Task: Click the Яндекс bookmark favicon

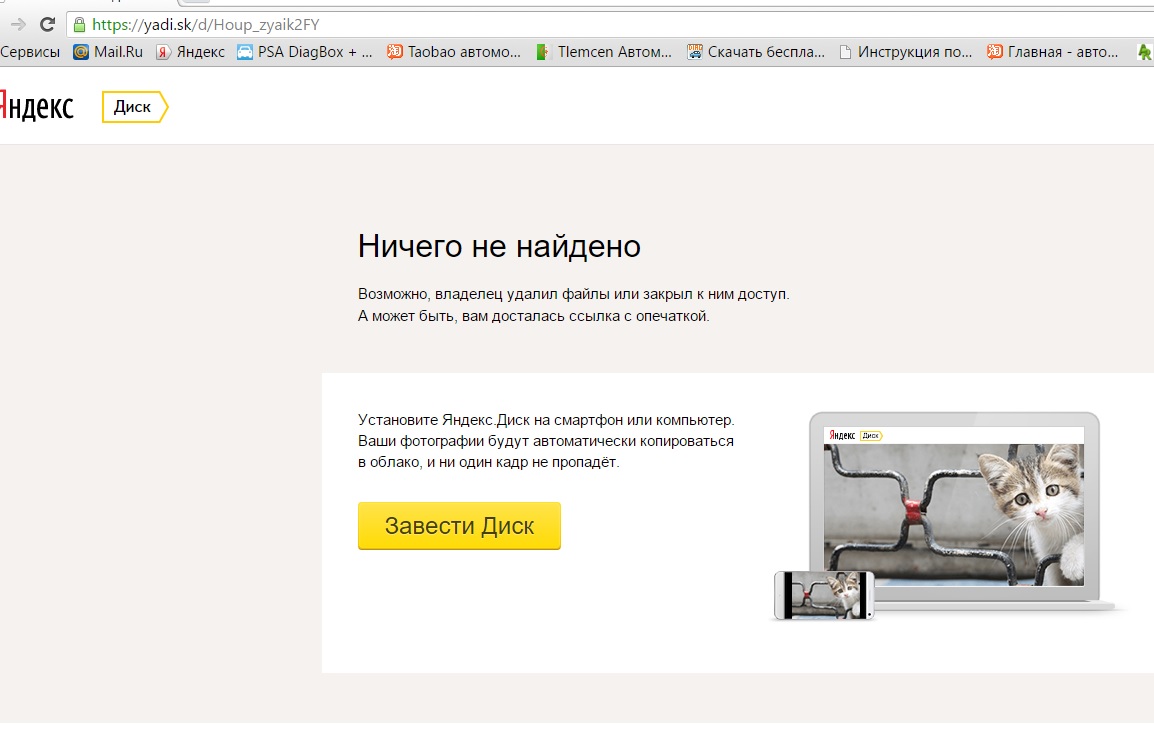Action: coord(163,52)
